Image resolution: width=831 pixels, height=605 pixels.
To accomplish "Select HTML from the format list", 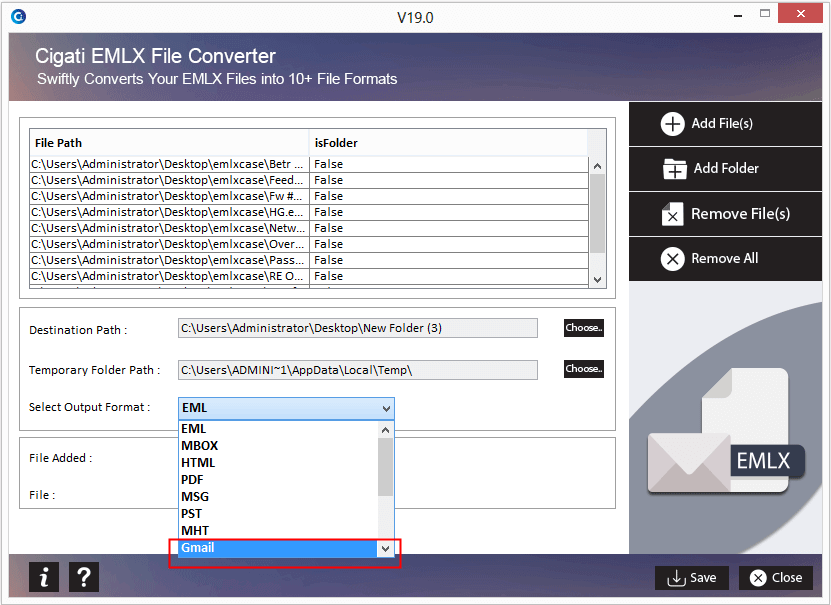I will point(278,462).
